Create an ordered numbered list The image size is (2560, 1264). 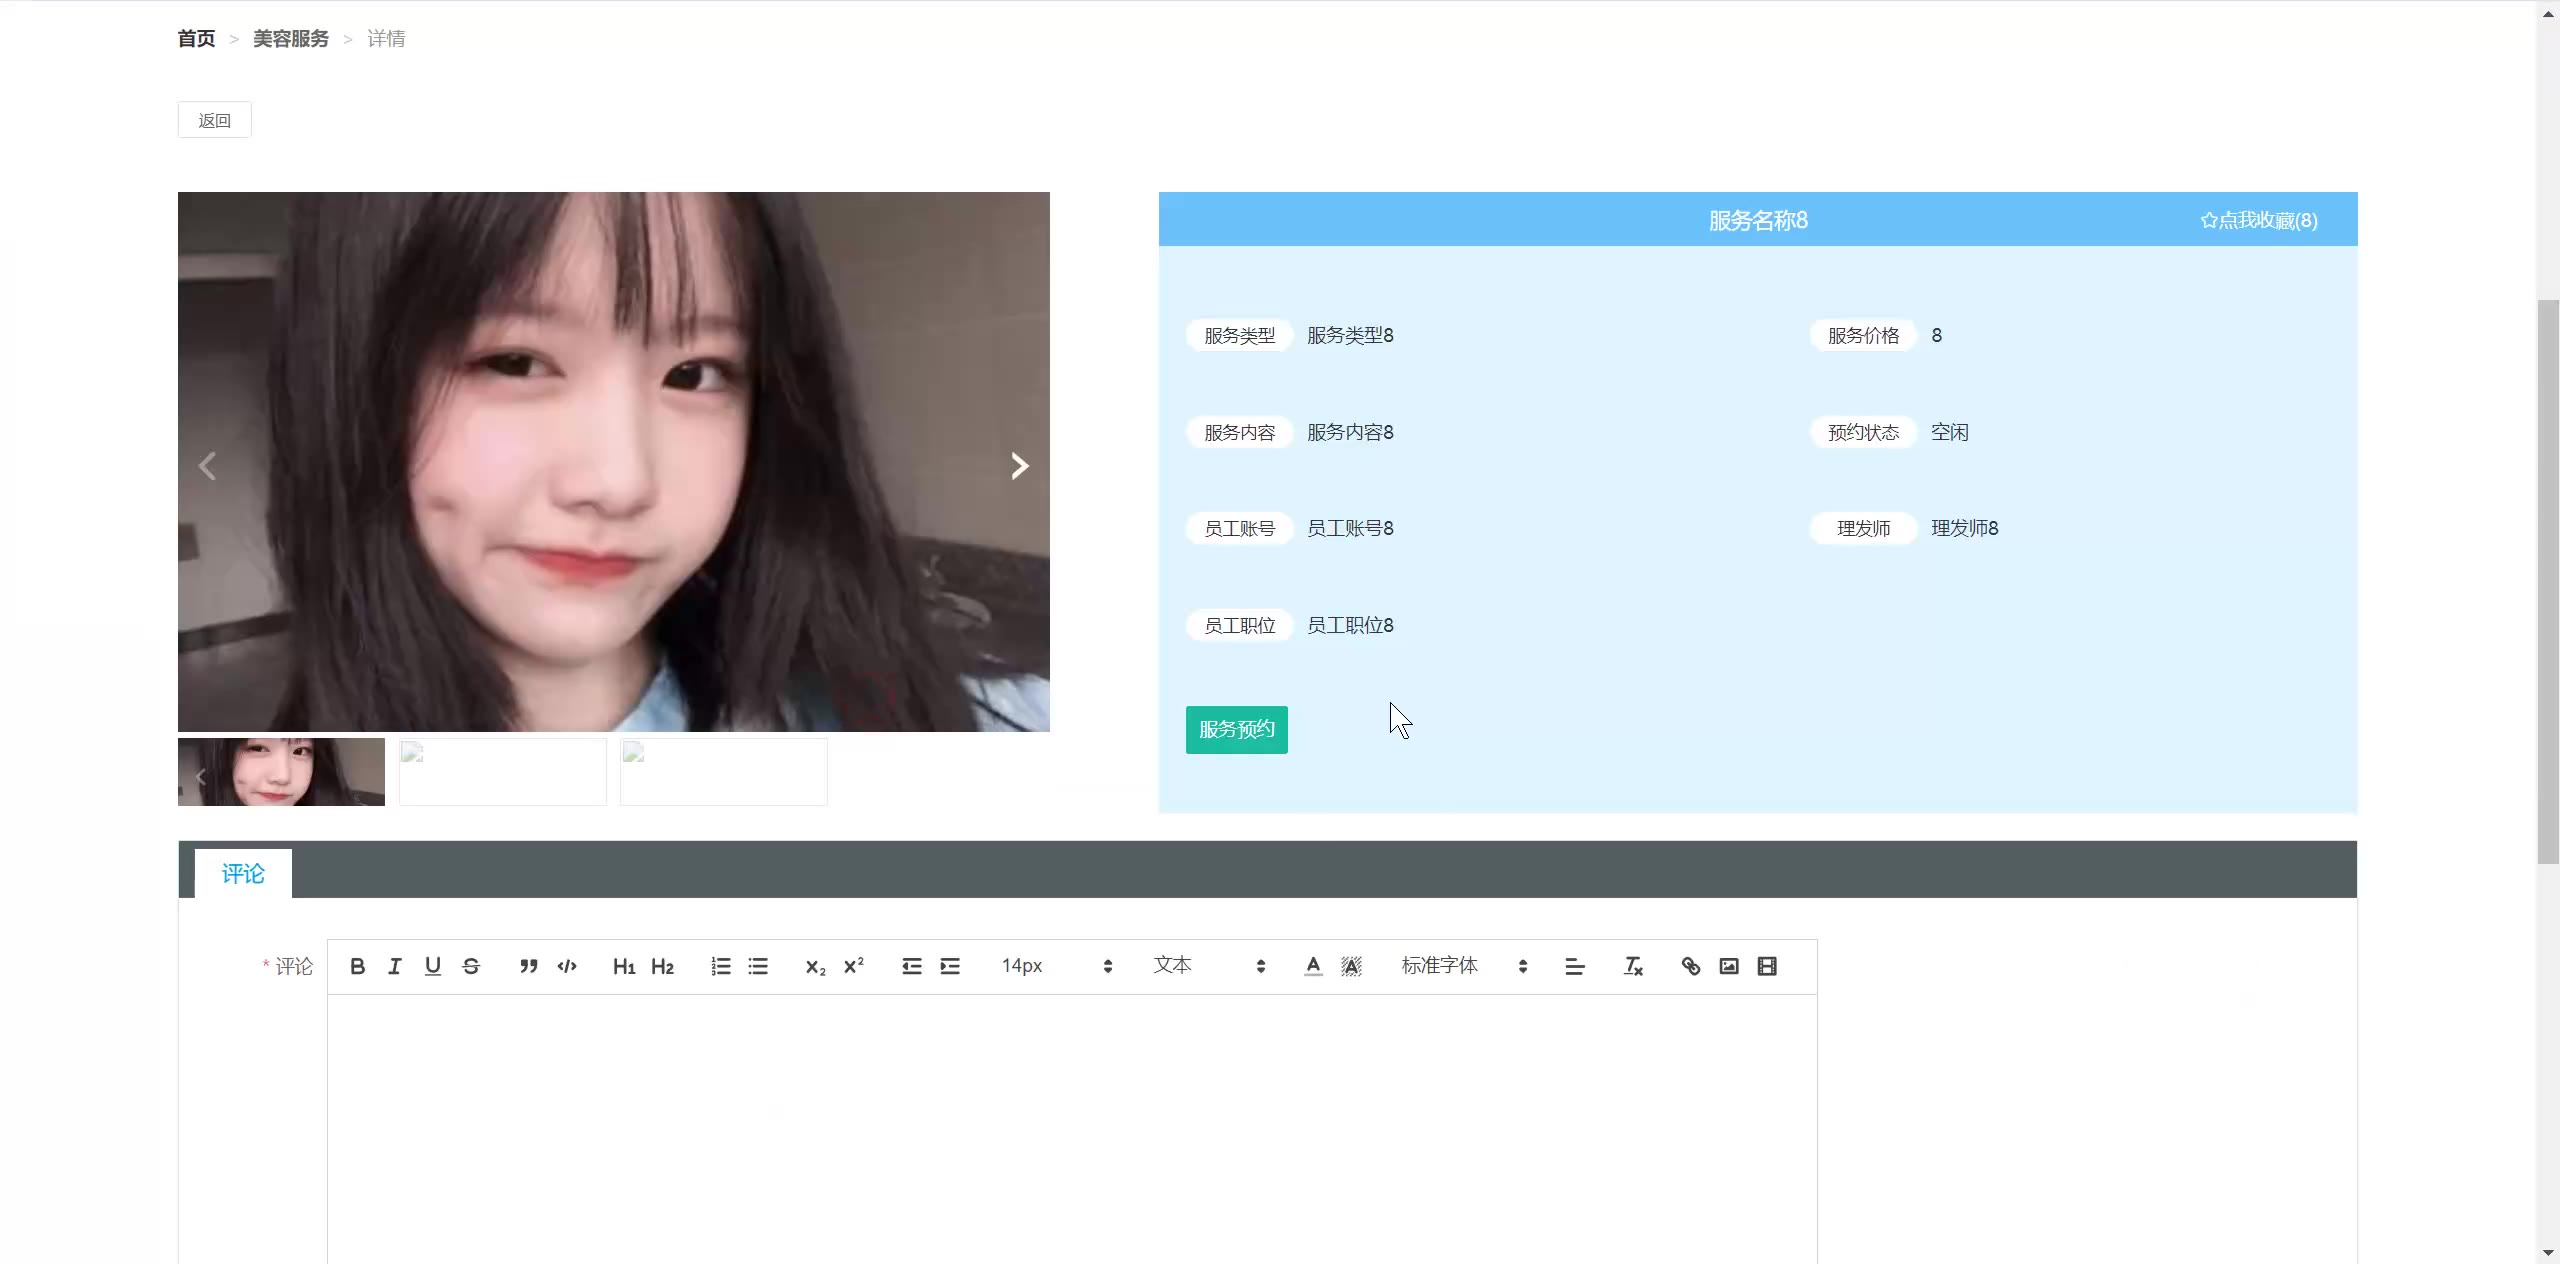coord(720,966)
